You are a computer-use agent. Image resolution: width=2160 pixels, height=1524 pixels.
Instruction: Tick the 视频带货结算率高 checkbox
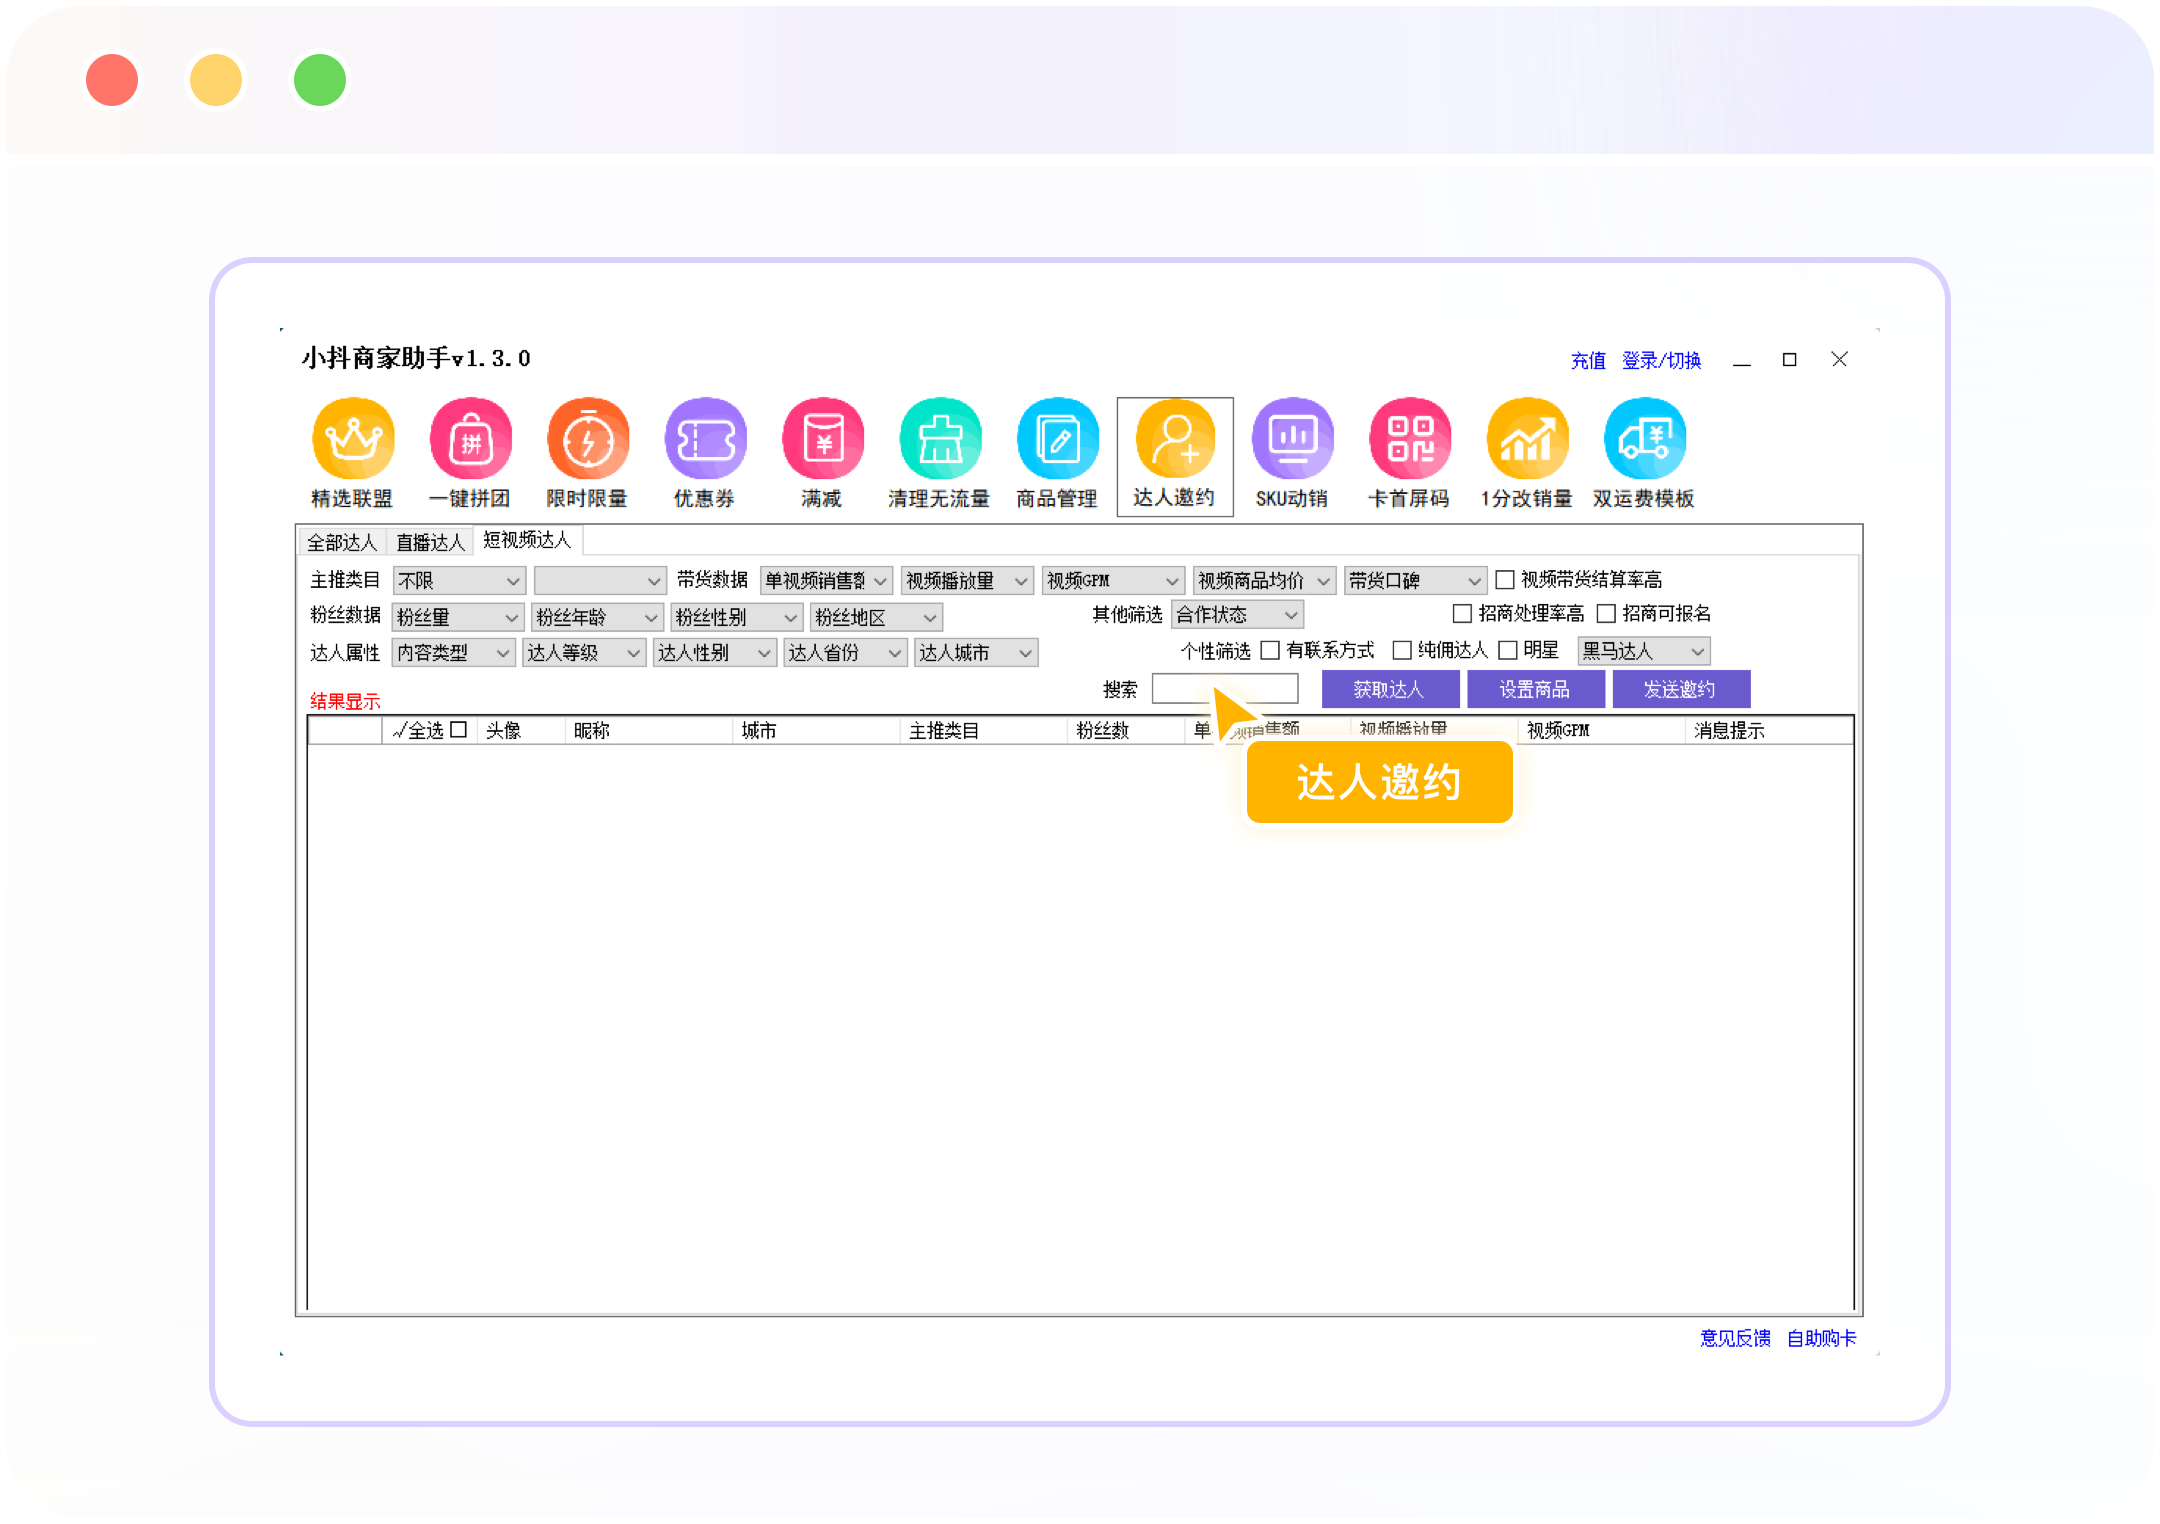[x=1505, y=580]
